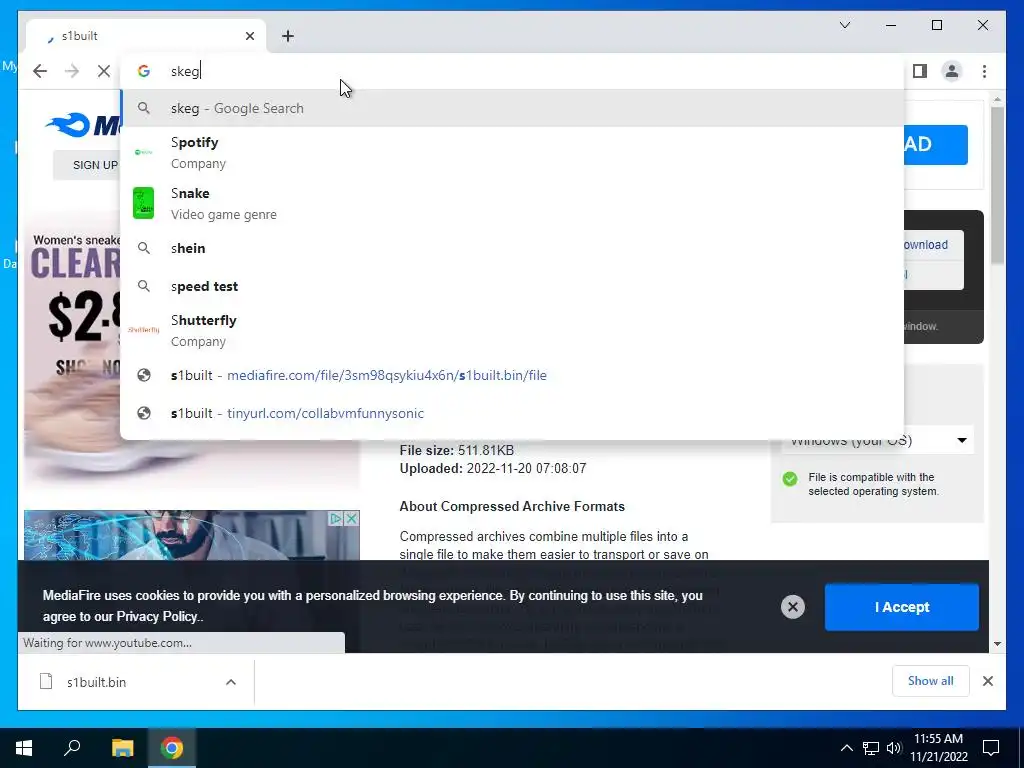Close the downloads bar
Image resolution: width=1024 pixels, height=768 pixels.
pos(988,681)
